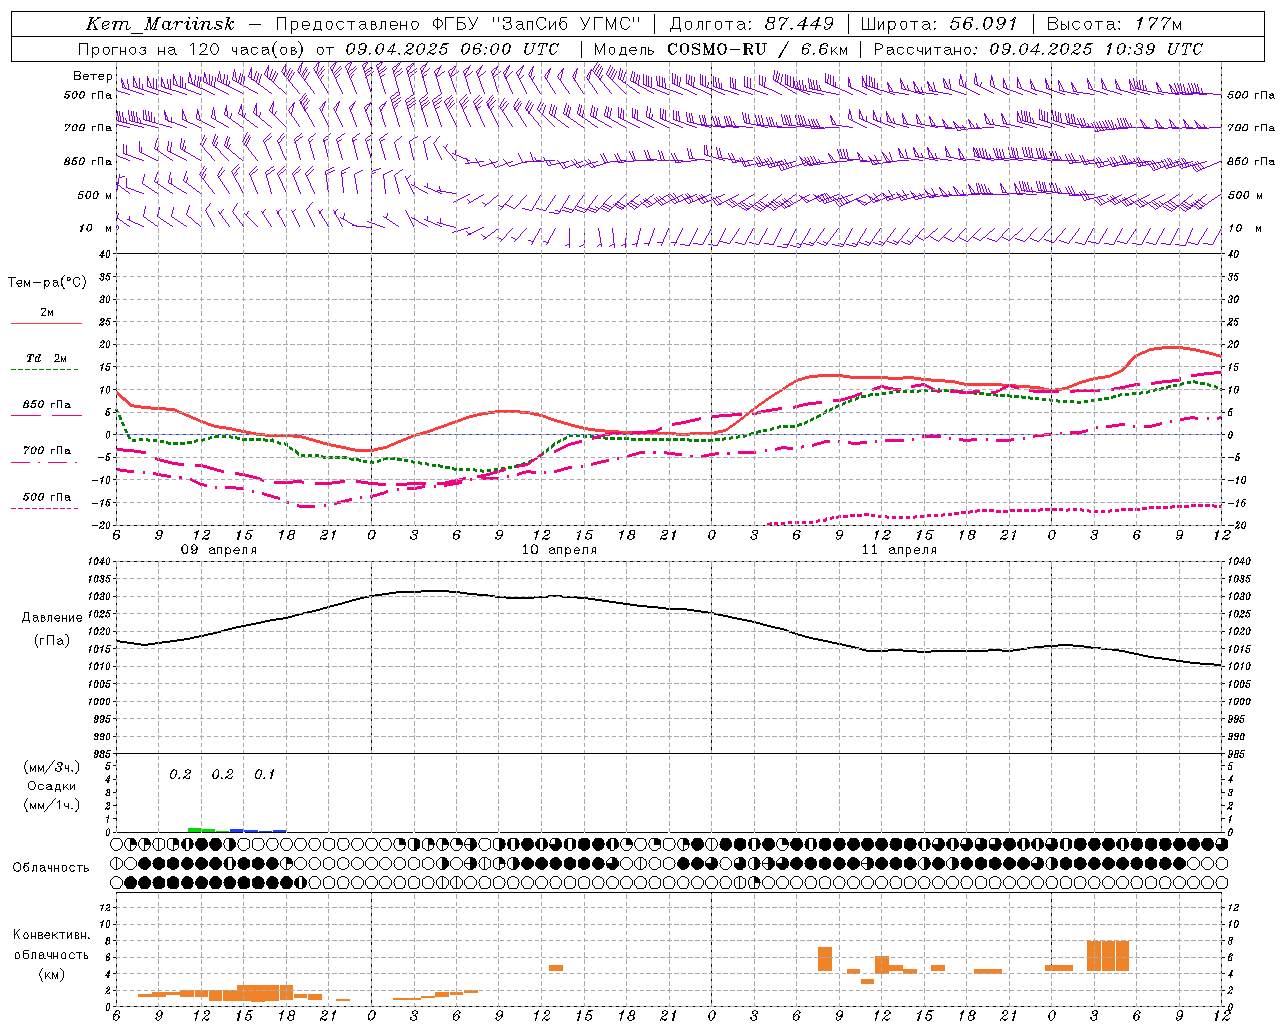This screenshot has height=1024, width=1280.
Task: Click the 11 апреля date label
Action: point(899,550)
